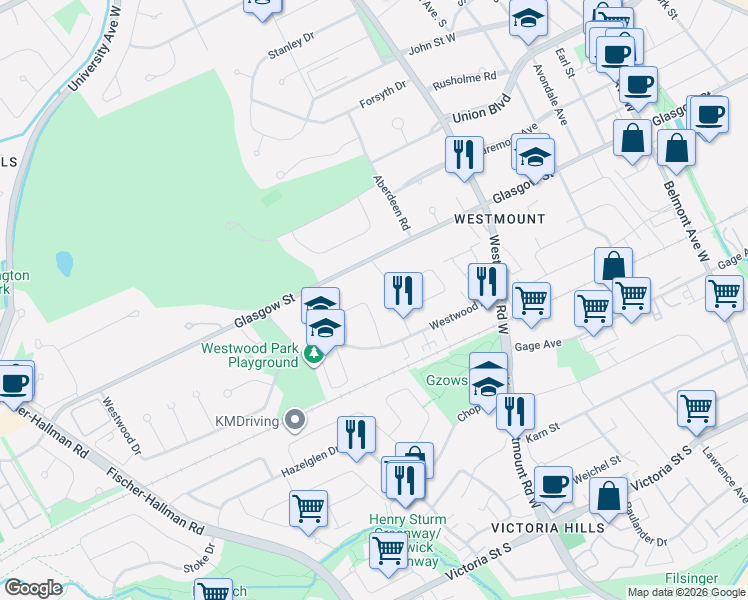Select the Forsyth Dr street label
748x600 pixels.
[383, 94]
